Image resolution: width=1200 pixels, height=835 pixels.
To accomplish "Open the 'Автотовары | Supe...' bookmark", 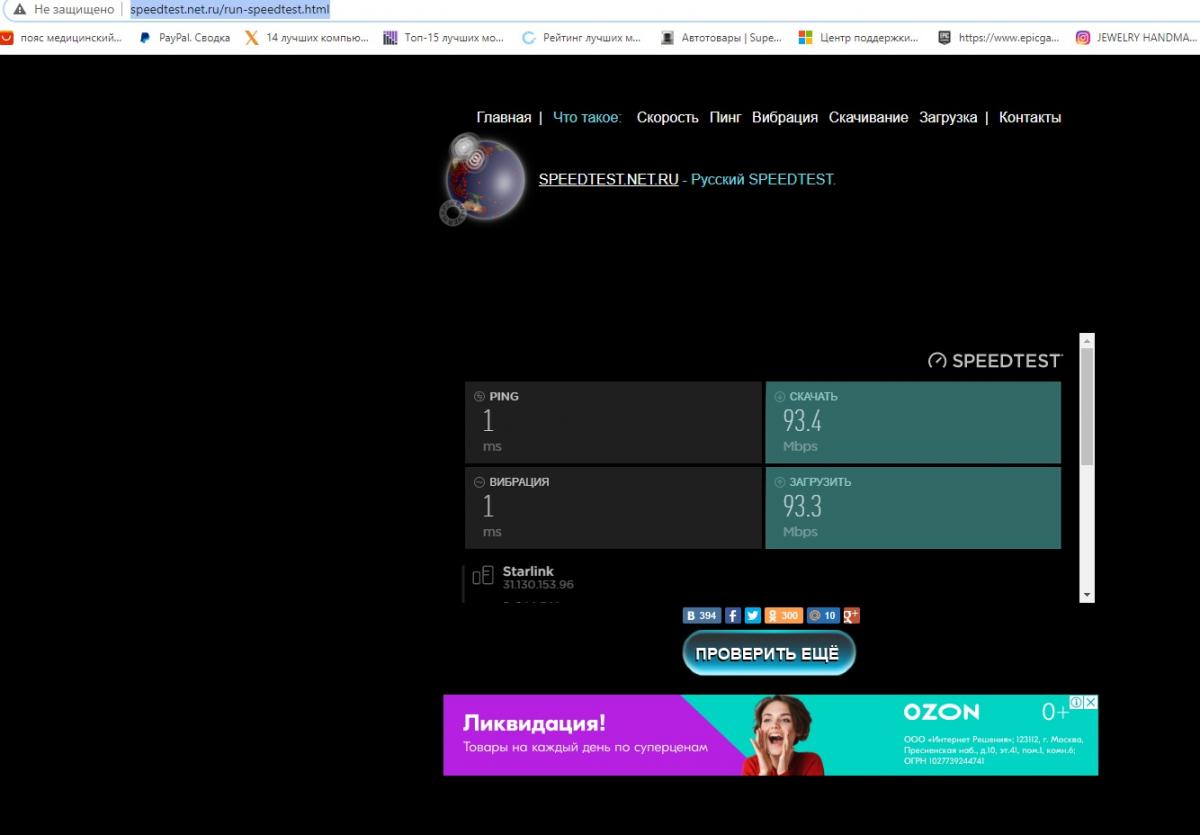I will point(721,38).
